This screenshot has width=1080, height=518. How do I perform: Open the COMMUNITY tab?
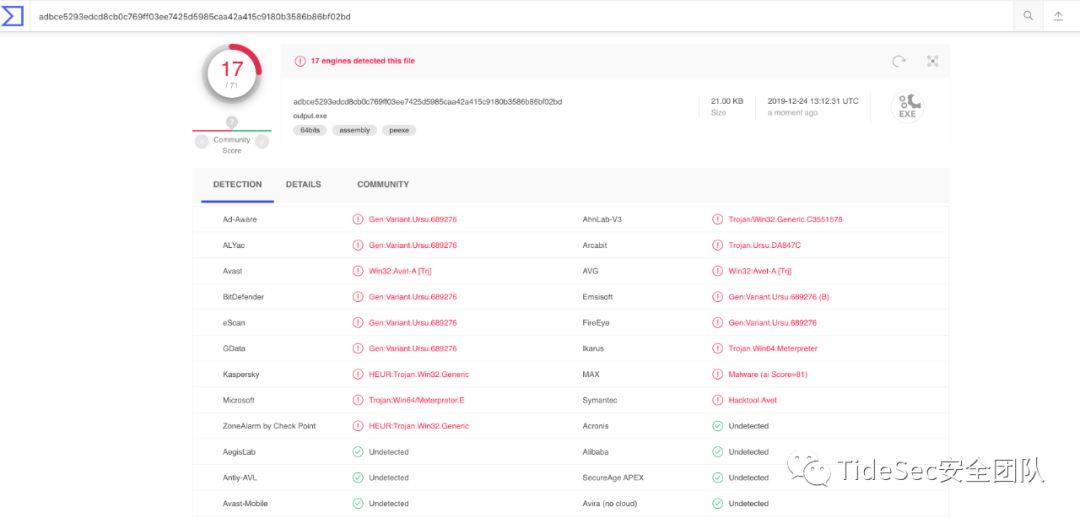(x=383, y=185)
